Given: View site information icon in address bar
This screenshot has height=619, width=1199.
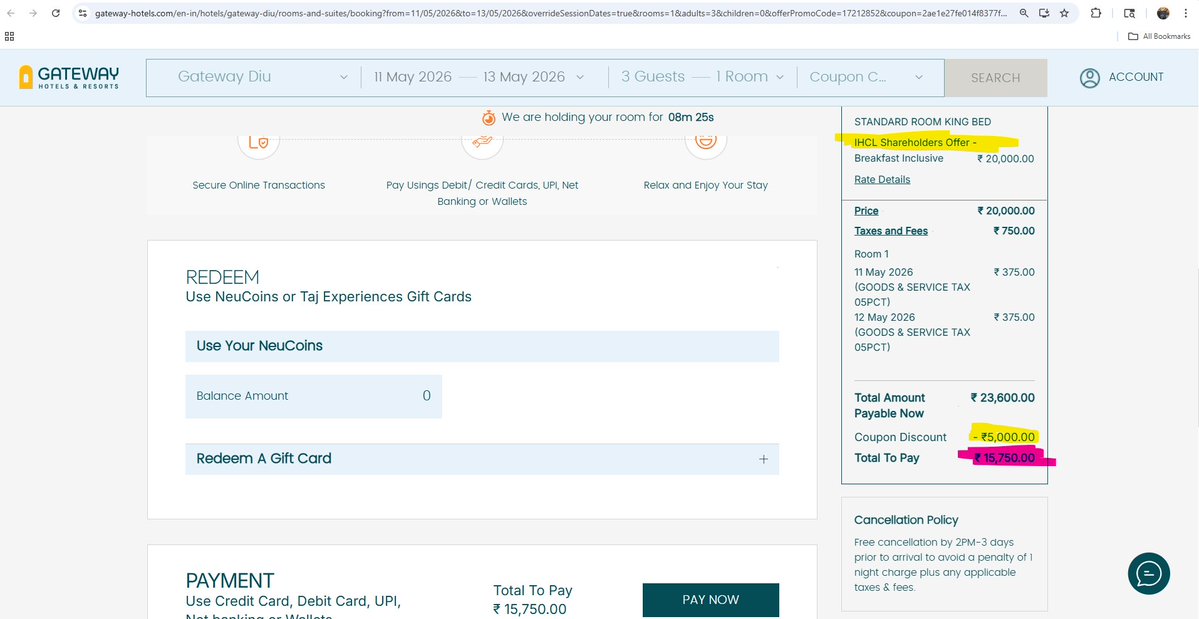Looking at the screenshot, I should [x=83, y=13].
